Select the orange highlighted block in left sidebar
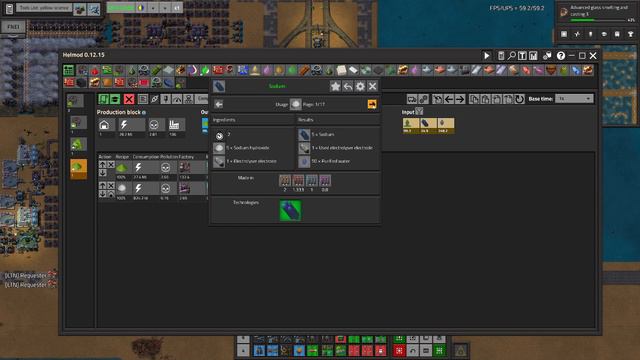Image resolution: width=640 pixels, height=360 pixels. coord(78,169)
